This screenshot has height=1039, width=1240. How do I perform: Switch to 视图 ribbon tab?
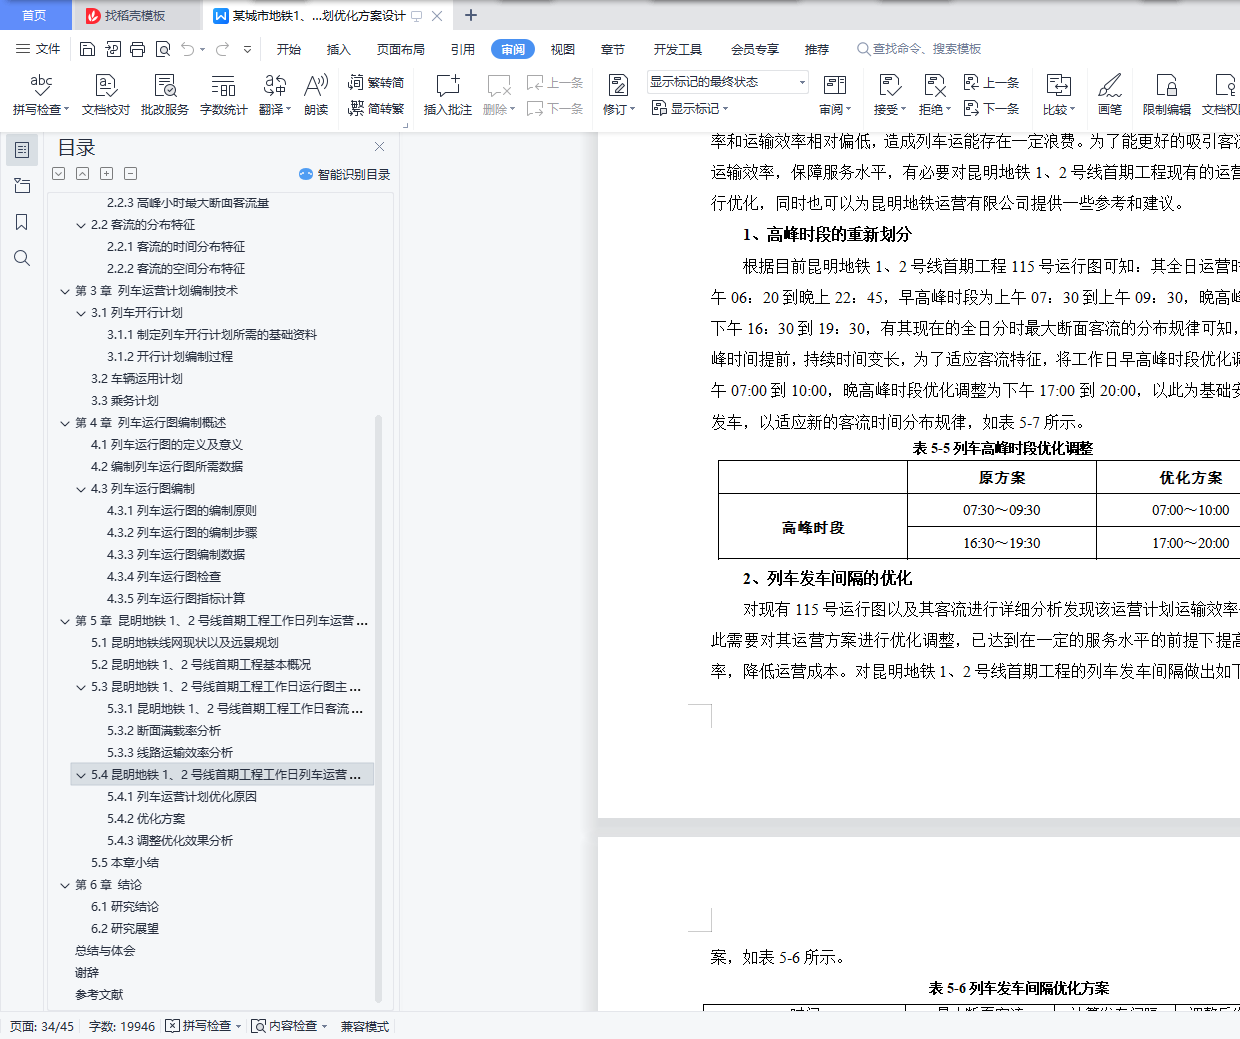point(563,49)
